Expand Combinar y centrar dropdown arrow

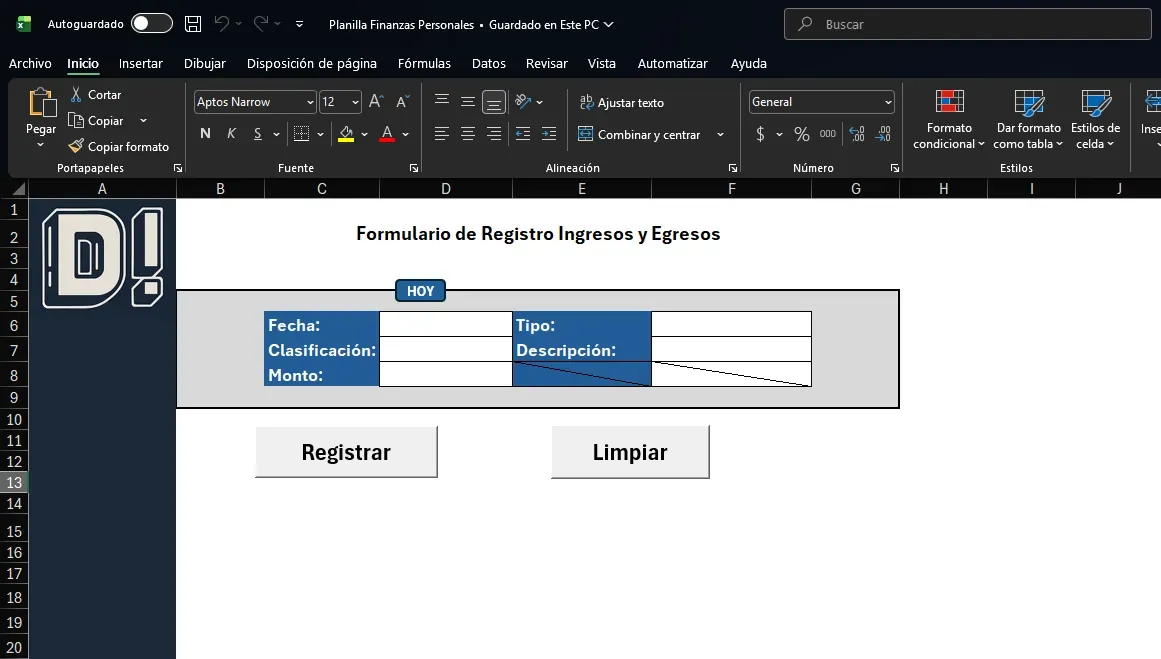[x=720, y=135]
